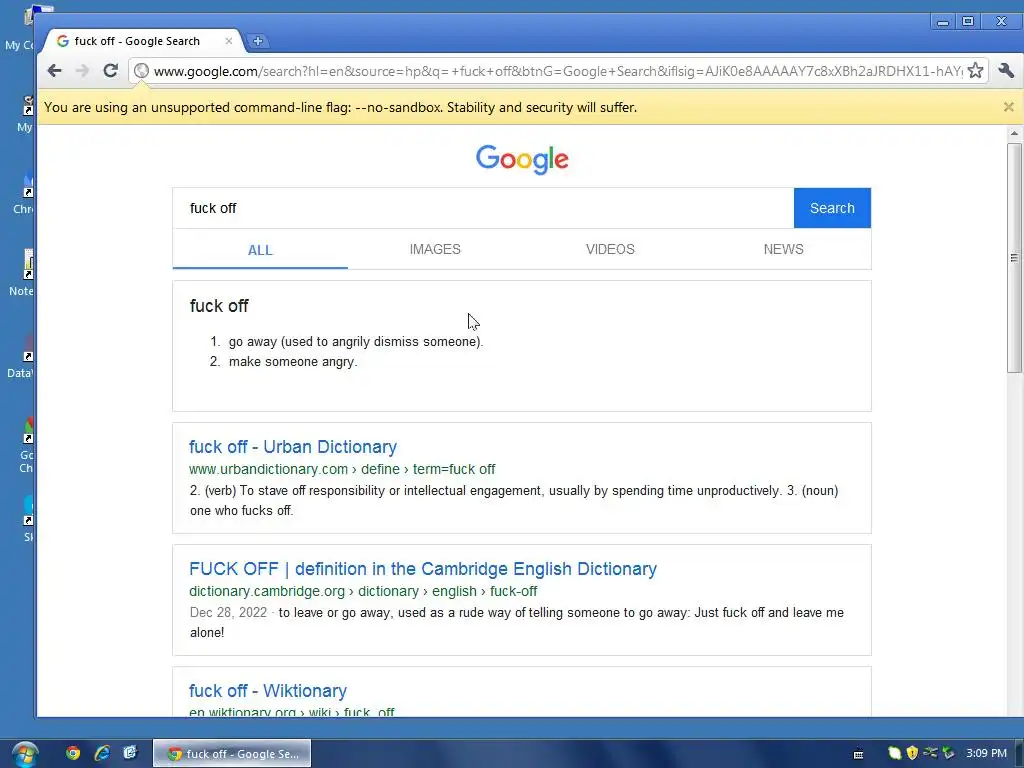
Task: Switch to the NEWS tab
Action: click(x=784, y=249)
